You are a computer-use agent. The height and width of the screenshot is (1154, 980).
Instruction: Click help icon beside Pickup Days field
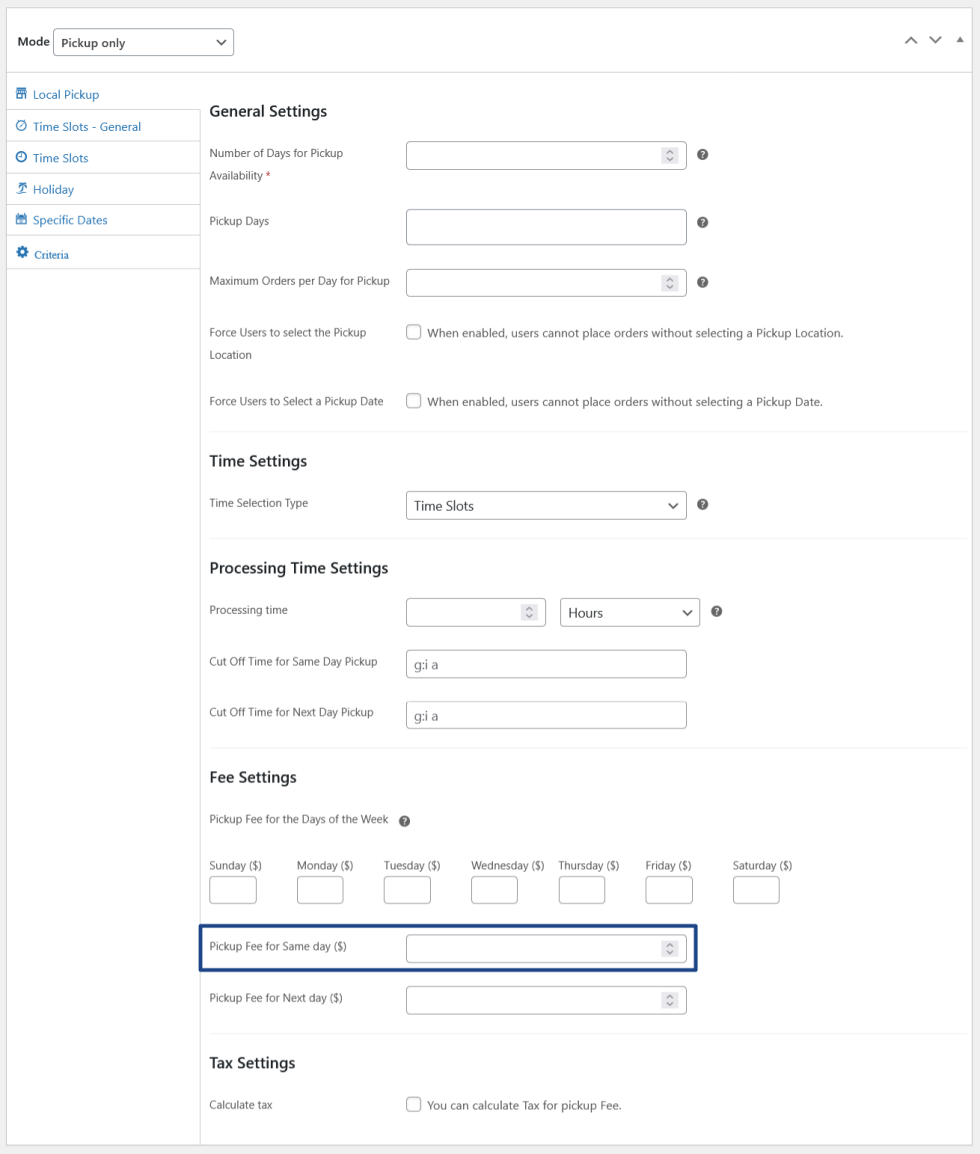[x=702, y=222]
